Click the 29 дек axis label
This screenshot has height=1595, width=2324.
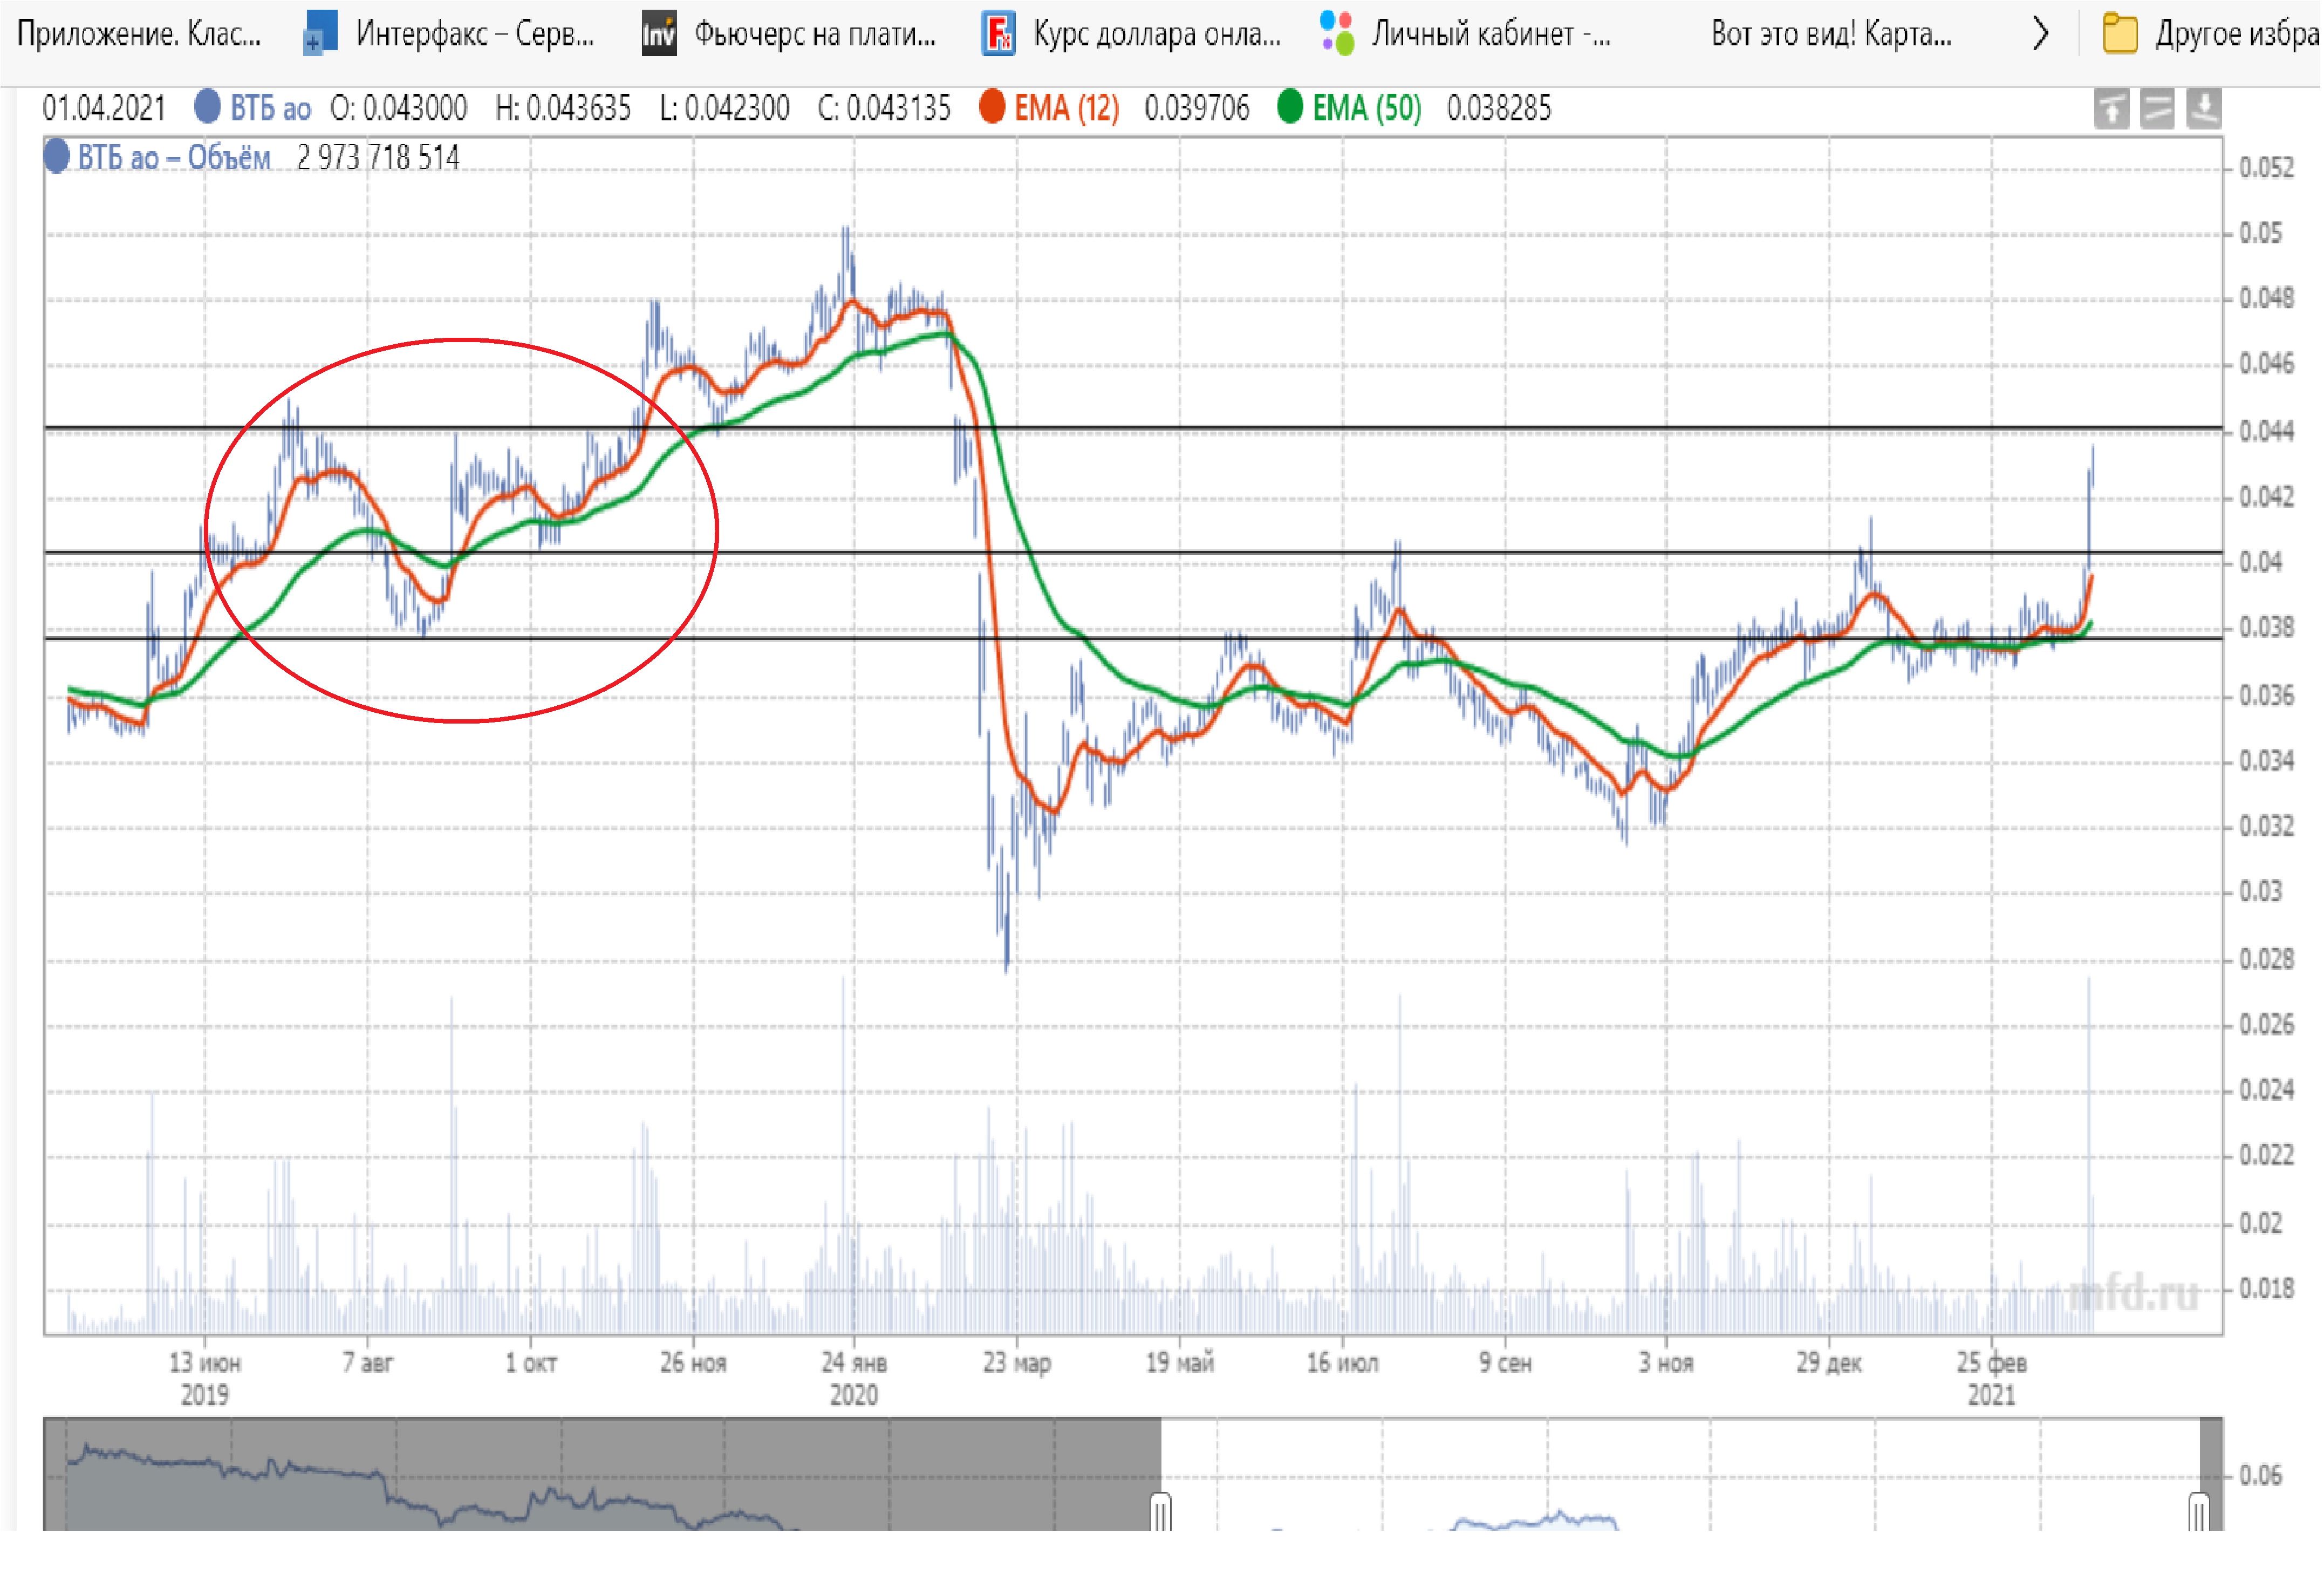1829,1363
